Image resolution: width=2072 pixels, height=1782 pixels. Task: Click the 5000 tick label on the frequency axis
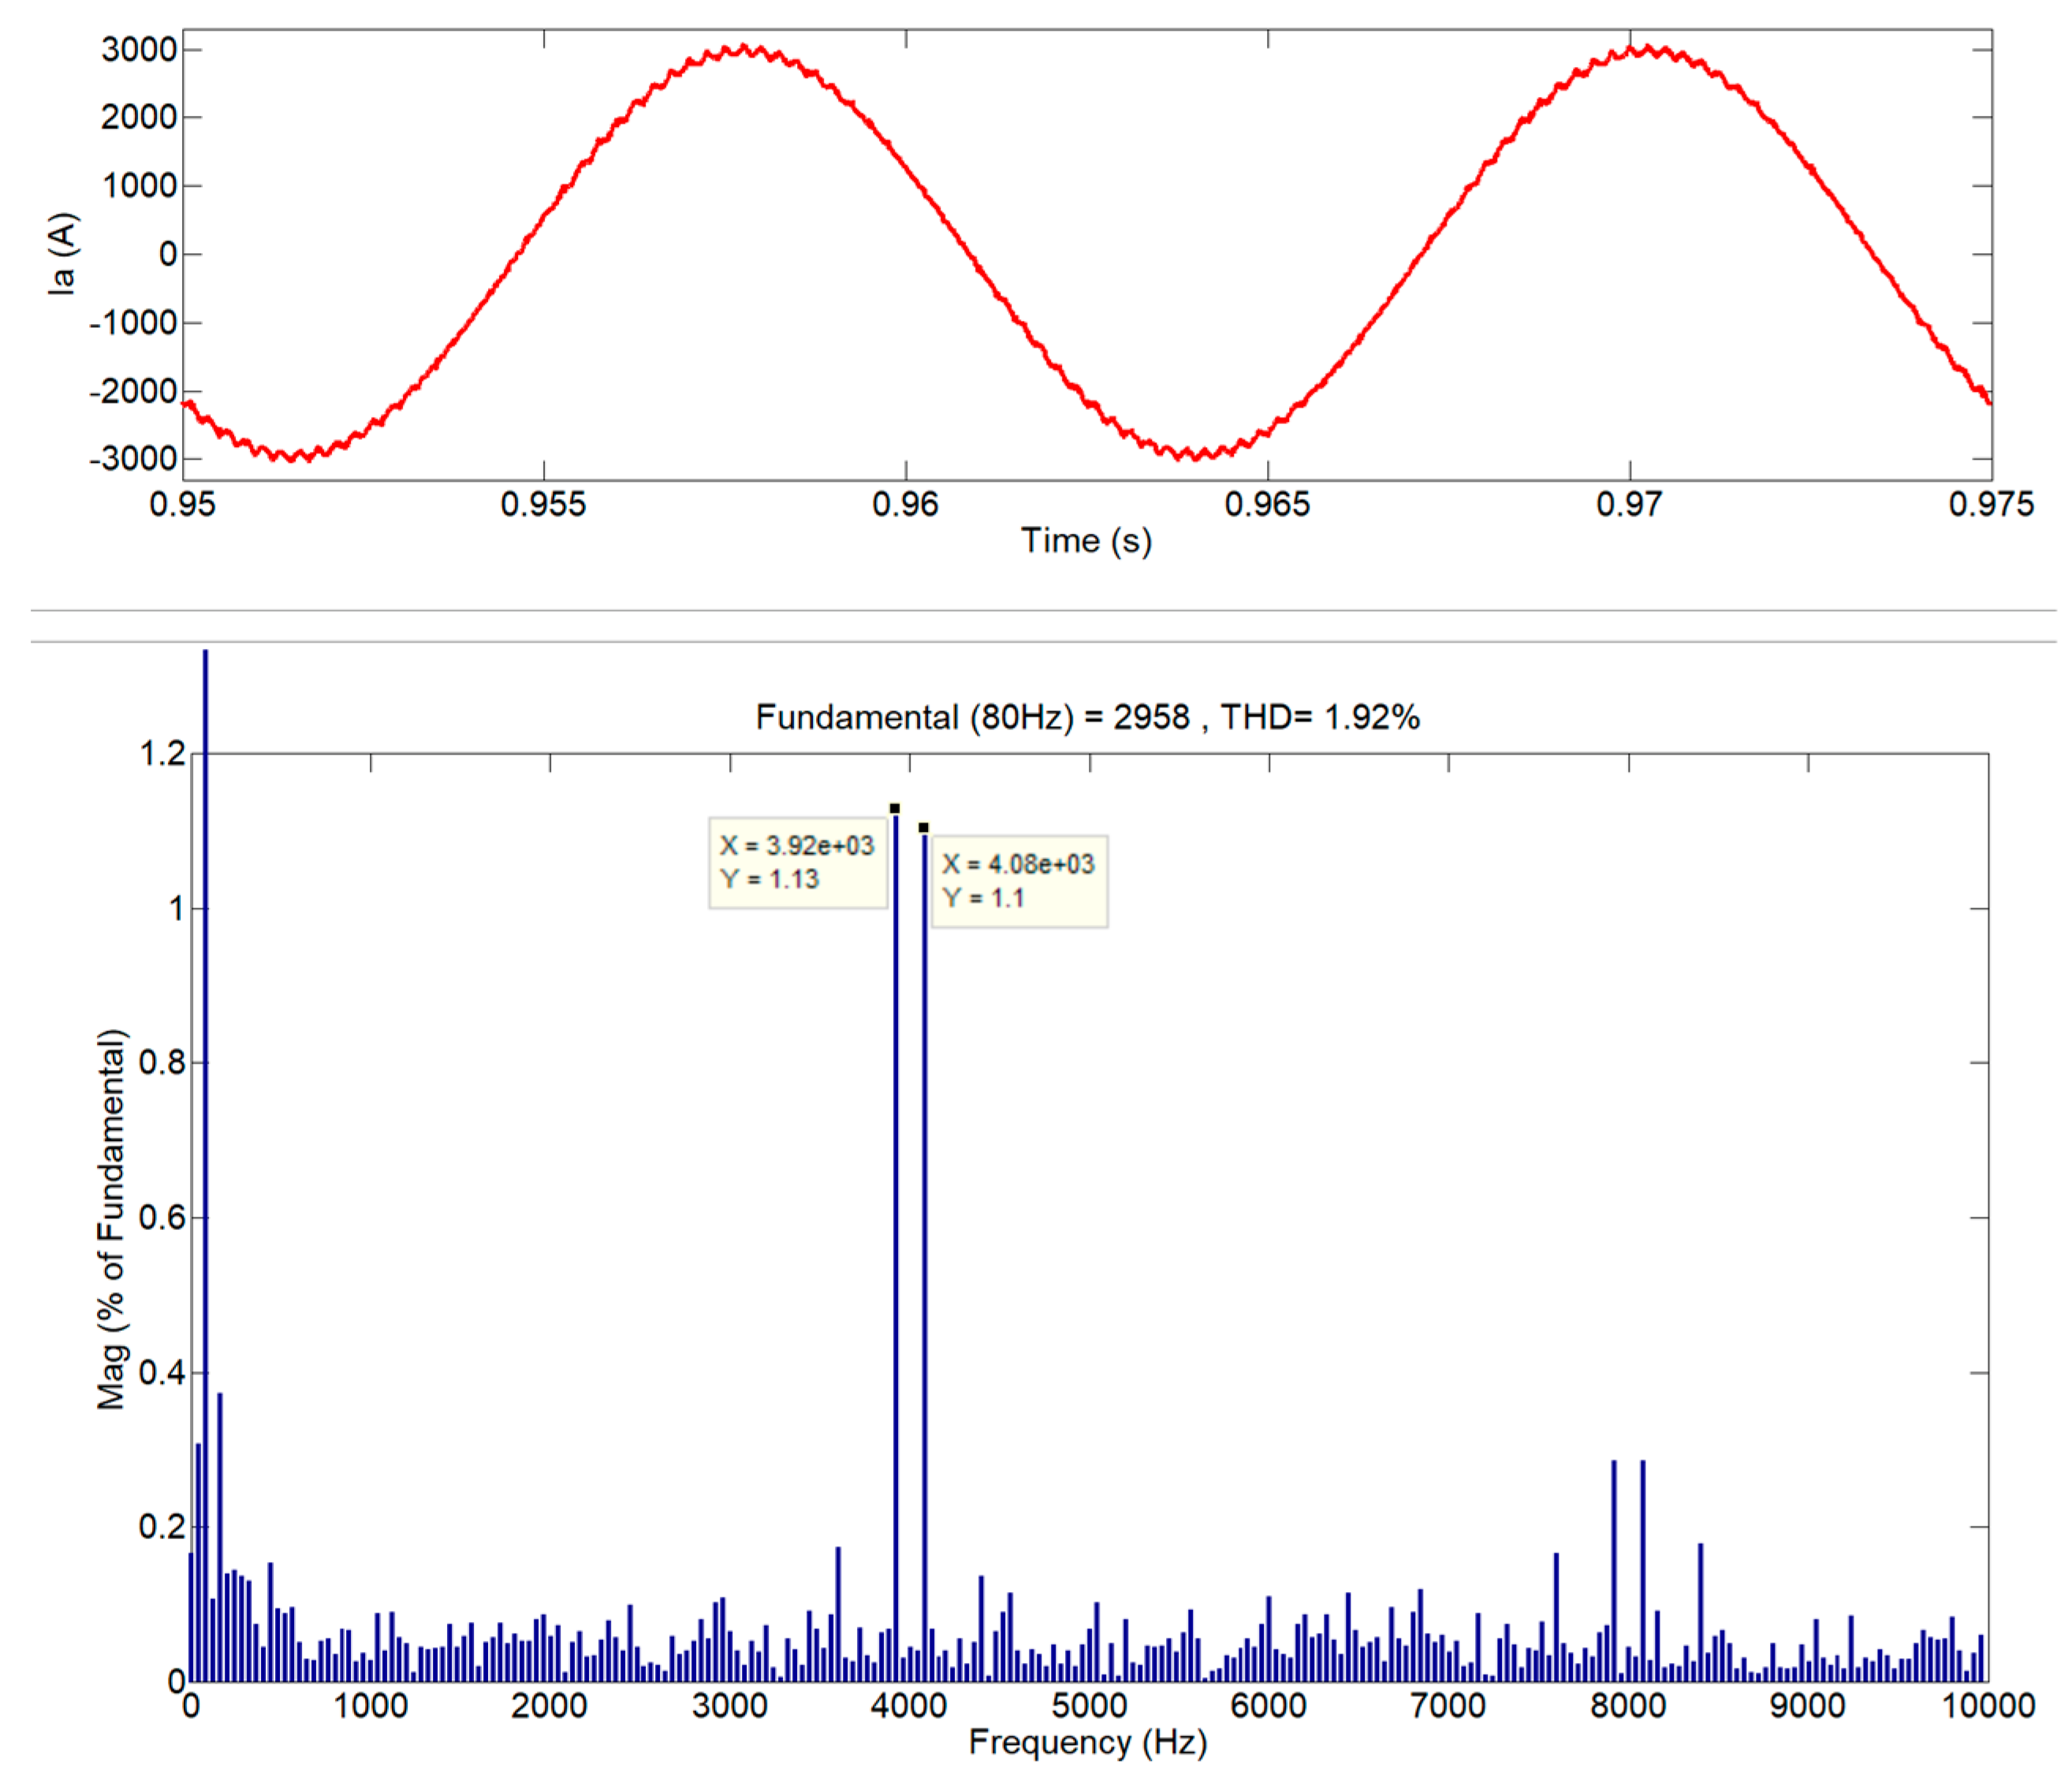click(1089, 1705)
